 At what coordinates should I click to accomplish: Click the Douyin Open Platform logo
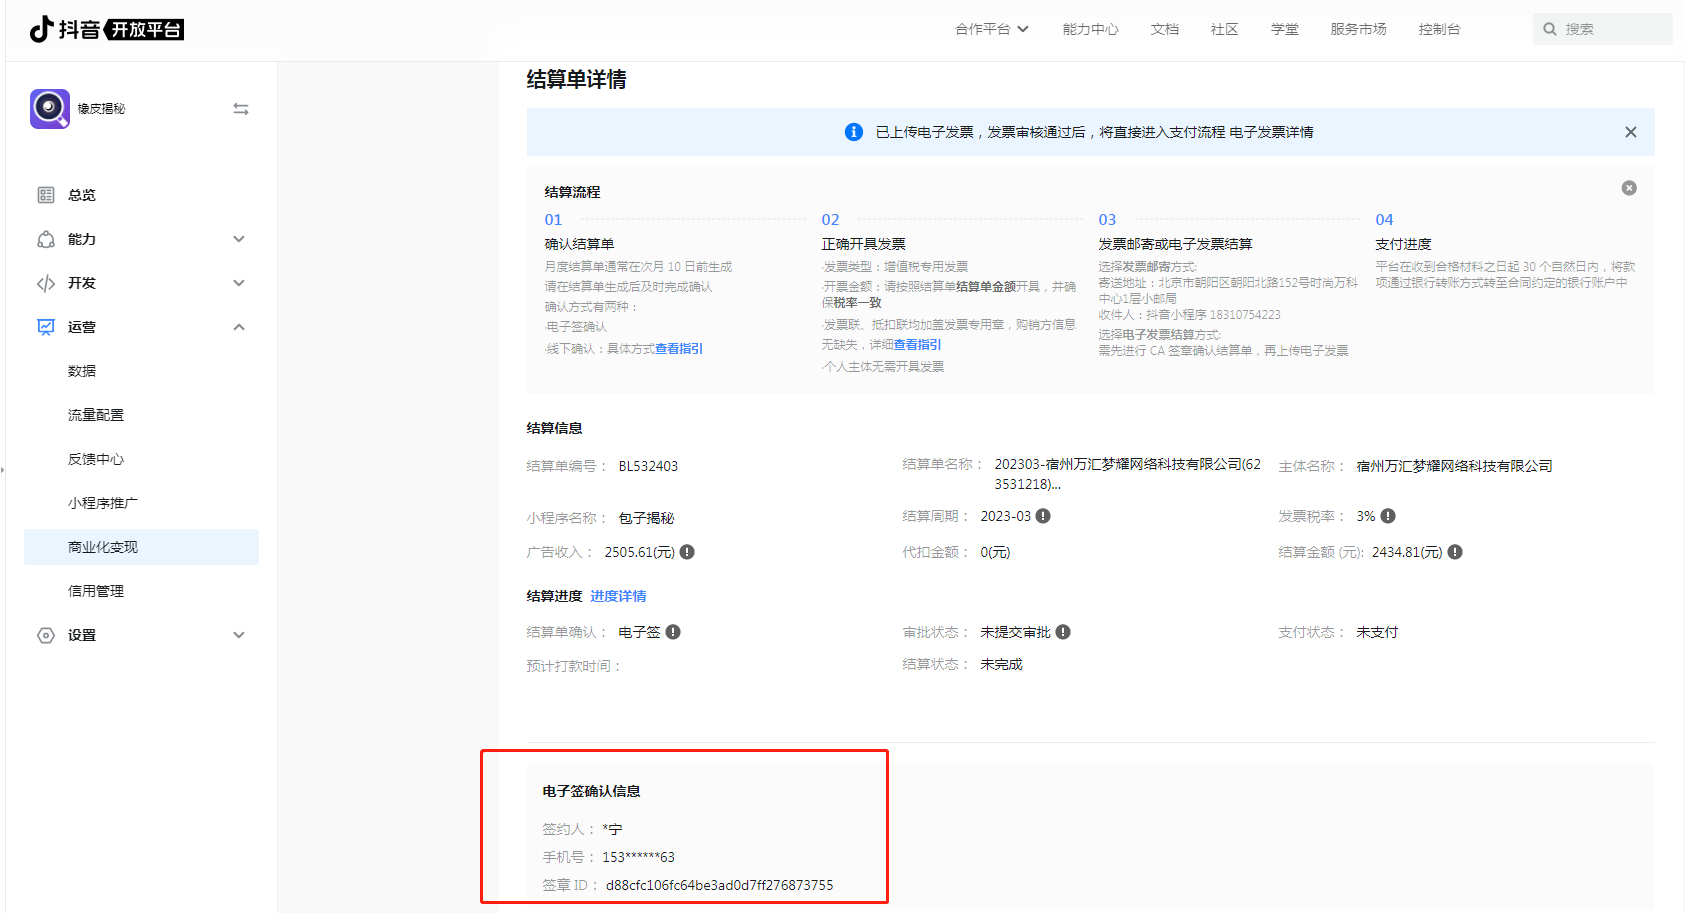pos(107,30)
